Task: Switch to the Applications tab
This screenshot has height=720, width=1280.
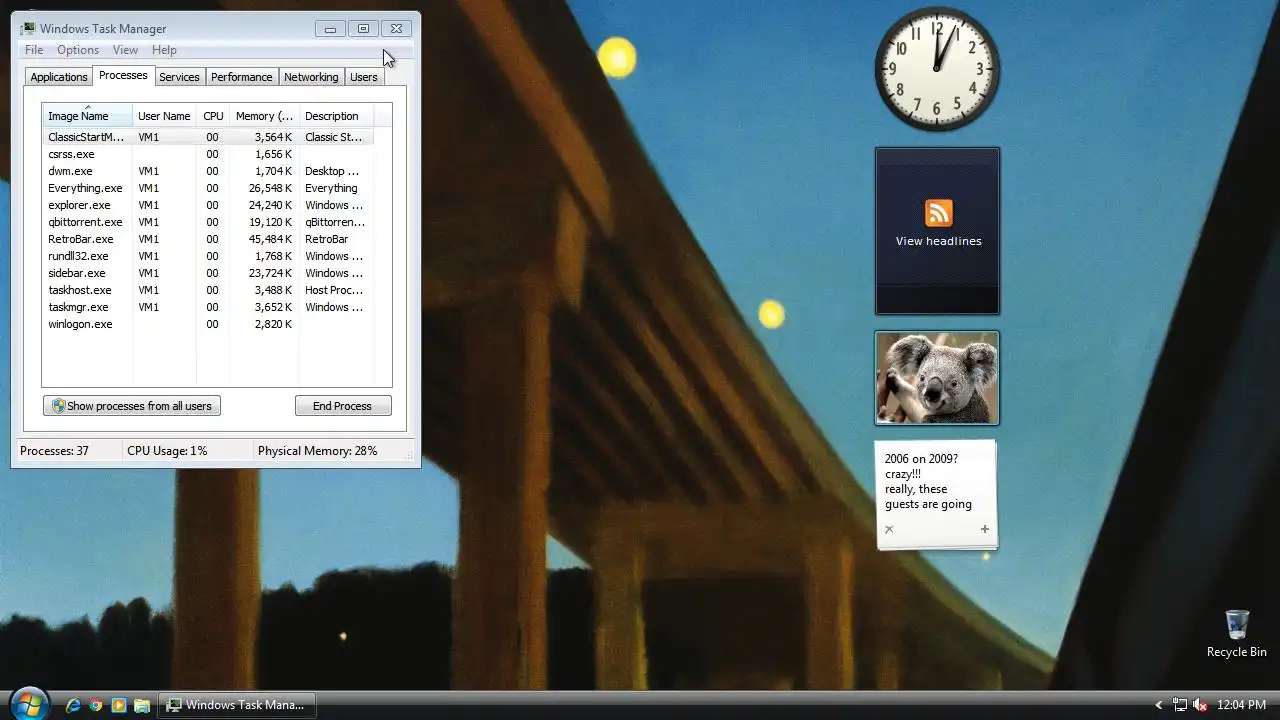Action: [59, 77]
